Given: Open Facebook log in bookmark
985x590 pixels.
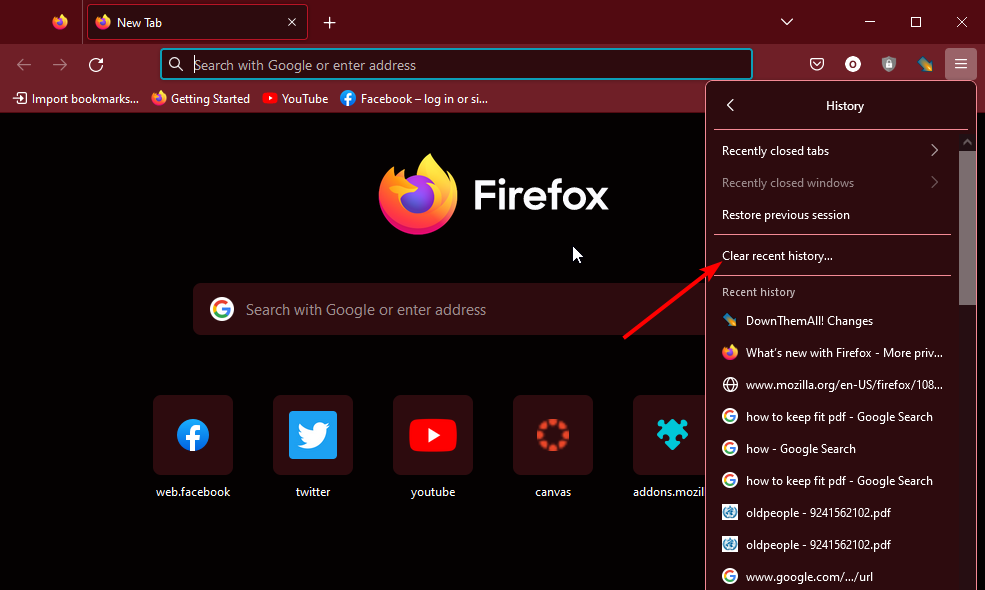Looking at the screenshot, I should click(x=414, y=99).
